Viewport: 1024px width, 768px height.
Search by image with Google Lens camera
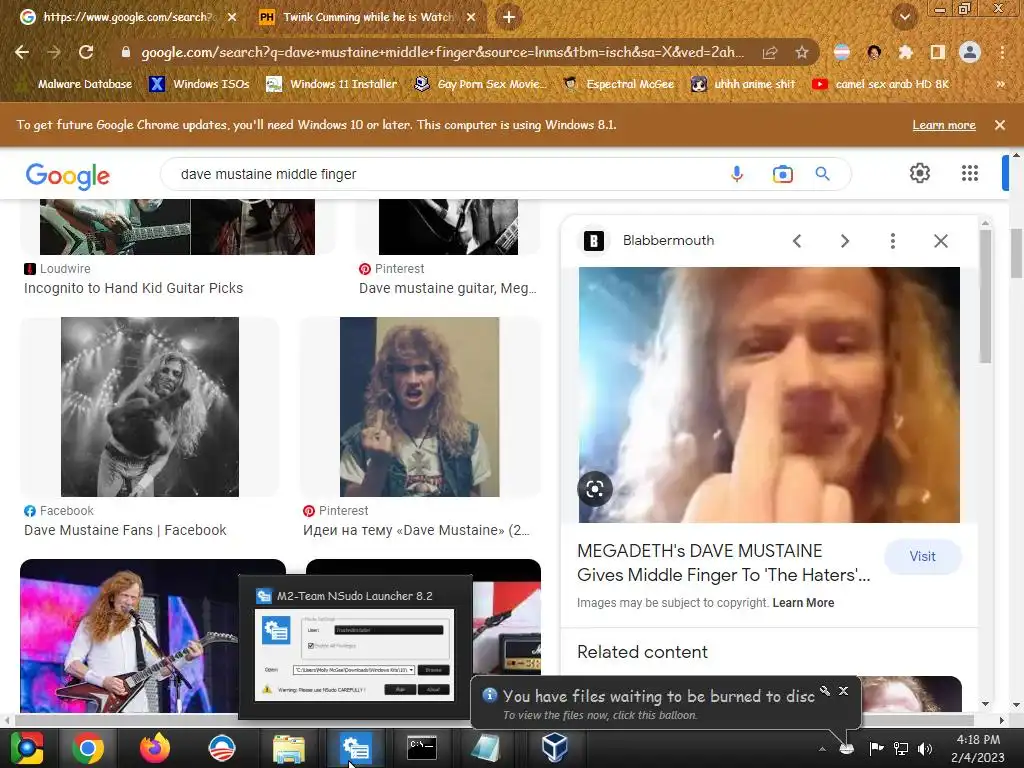click(x=782, y=174)
